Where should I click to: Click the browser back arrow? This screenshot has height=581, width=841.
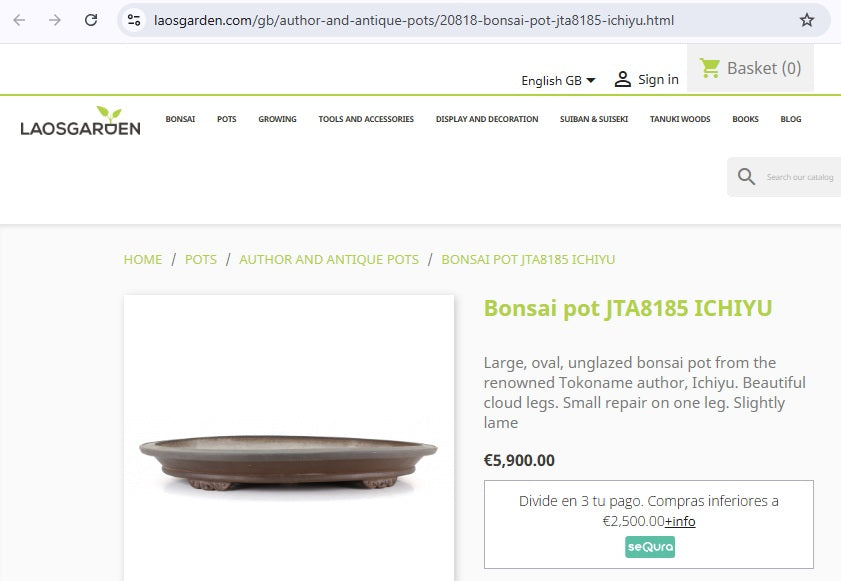point(19,20)
